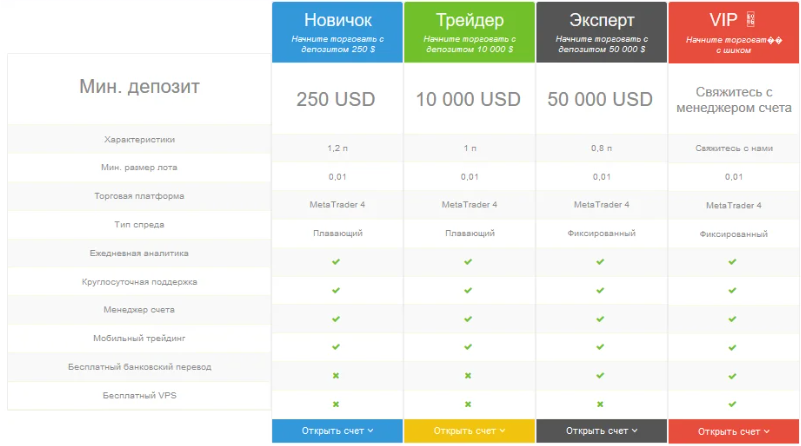
Task: Open the blue Новичок Открыть счет dropdown
Action: [x=337, y=431]
